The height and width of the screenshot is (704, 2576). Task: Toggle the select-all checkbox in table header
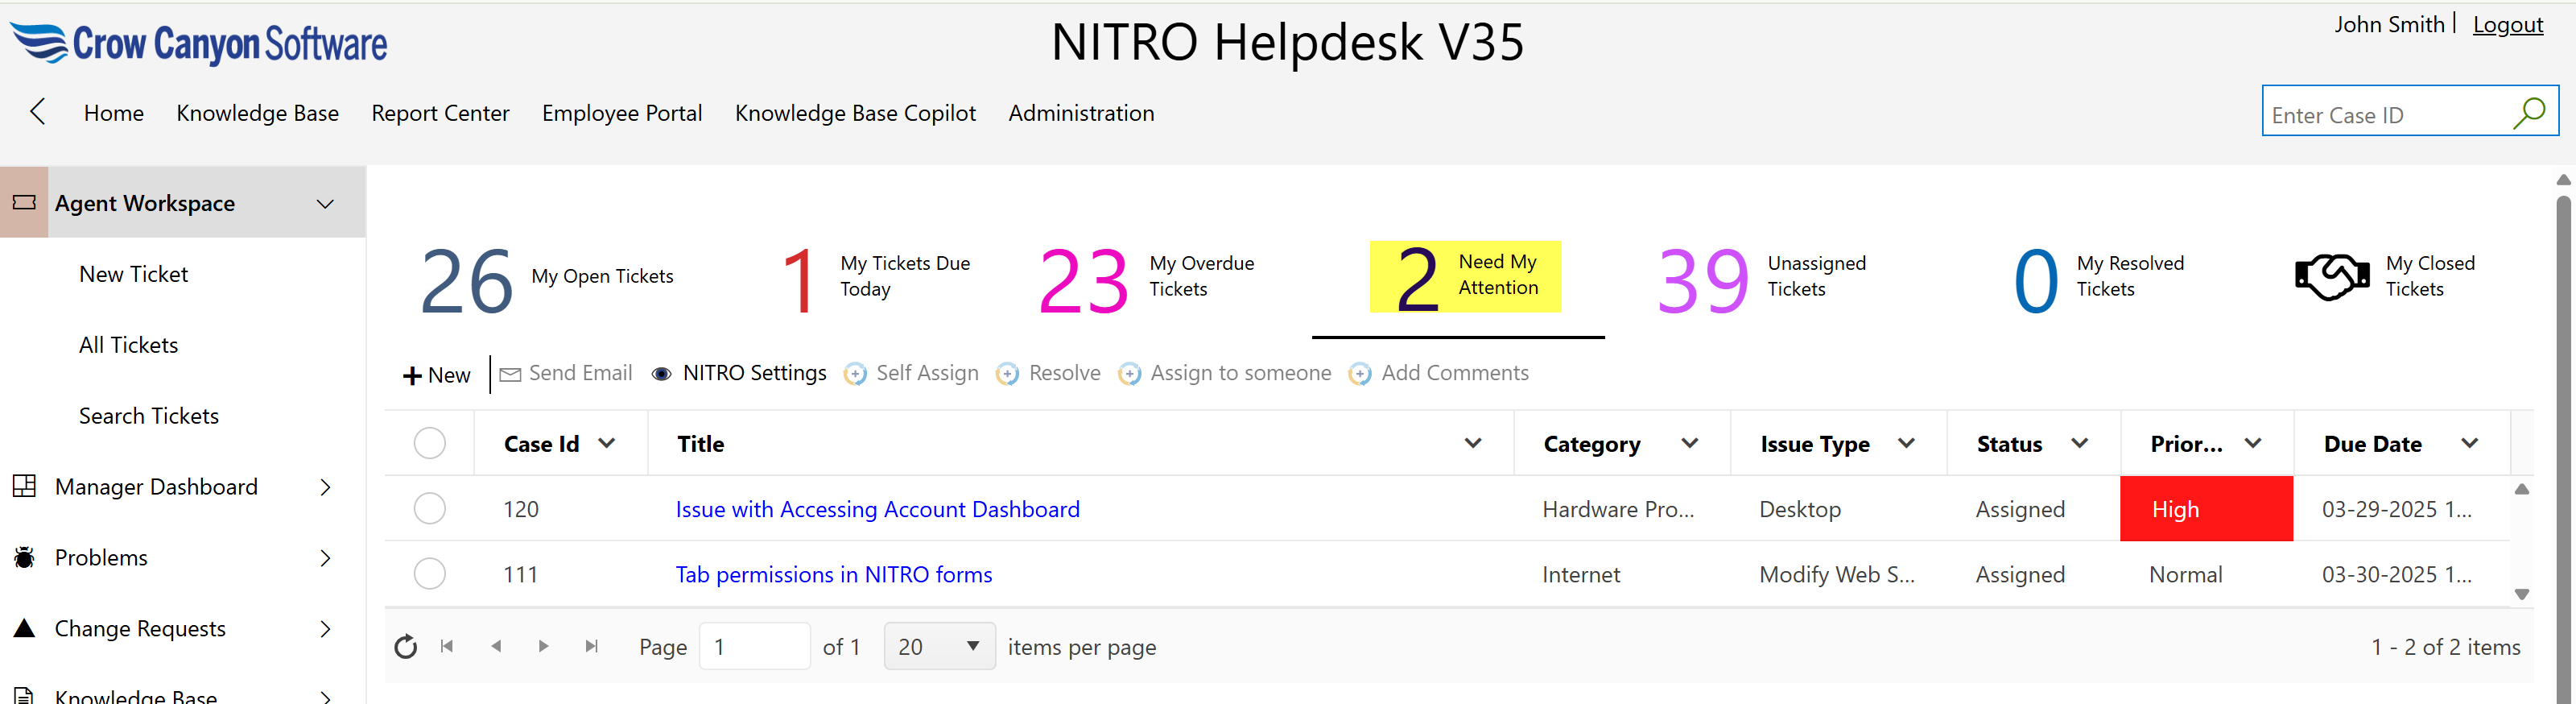[429, 443]
